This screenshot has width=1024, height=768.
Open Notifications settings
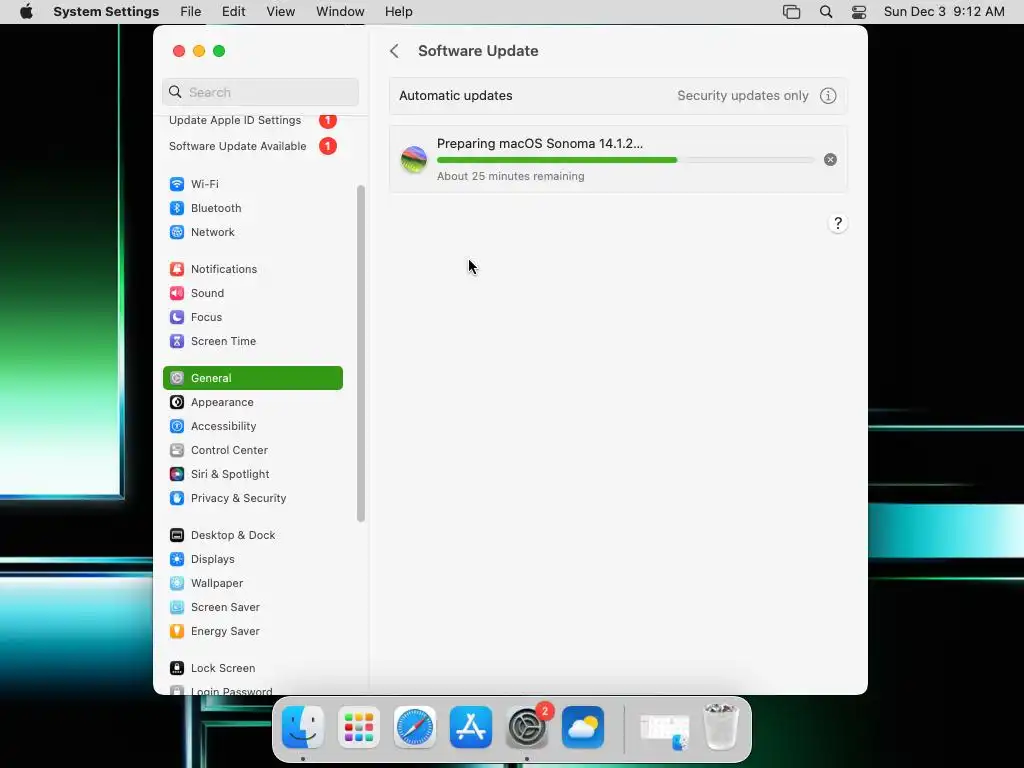(253, 269)
